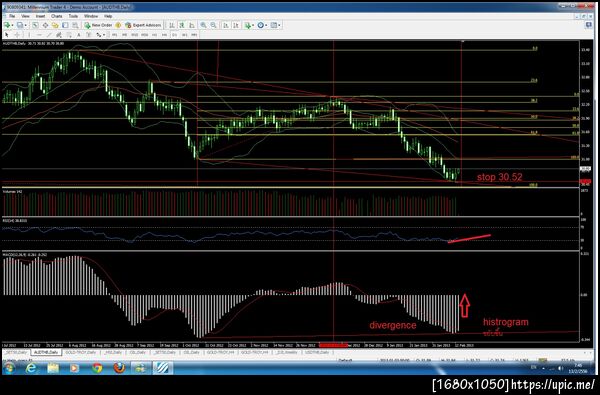Expand the New Chart dropdown arrow

[x=12, y=25]
